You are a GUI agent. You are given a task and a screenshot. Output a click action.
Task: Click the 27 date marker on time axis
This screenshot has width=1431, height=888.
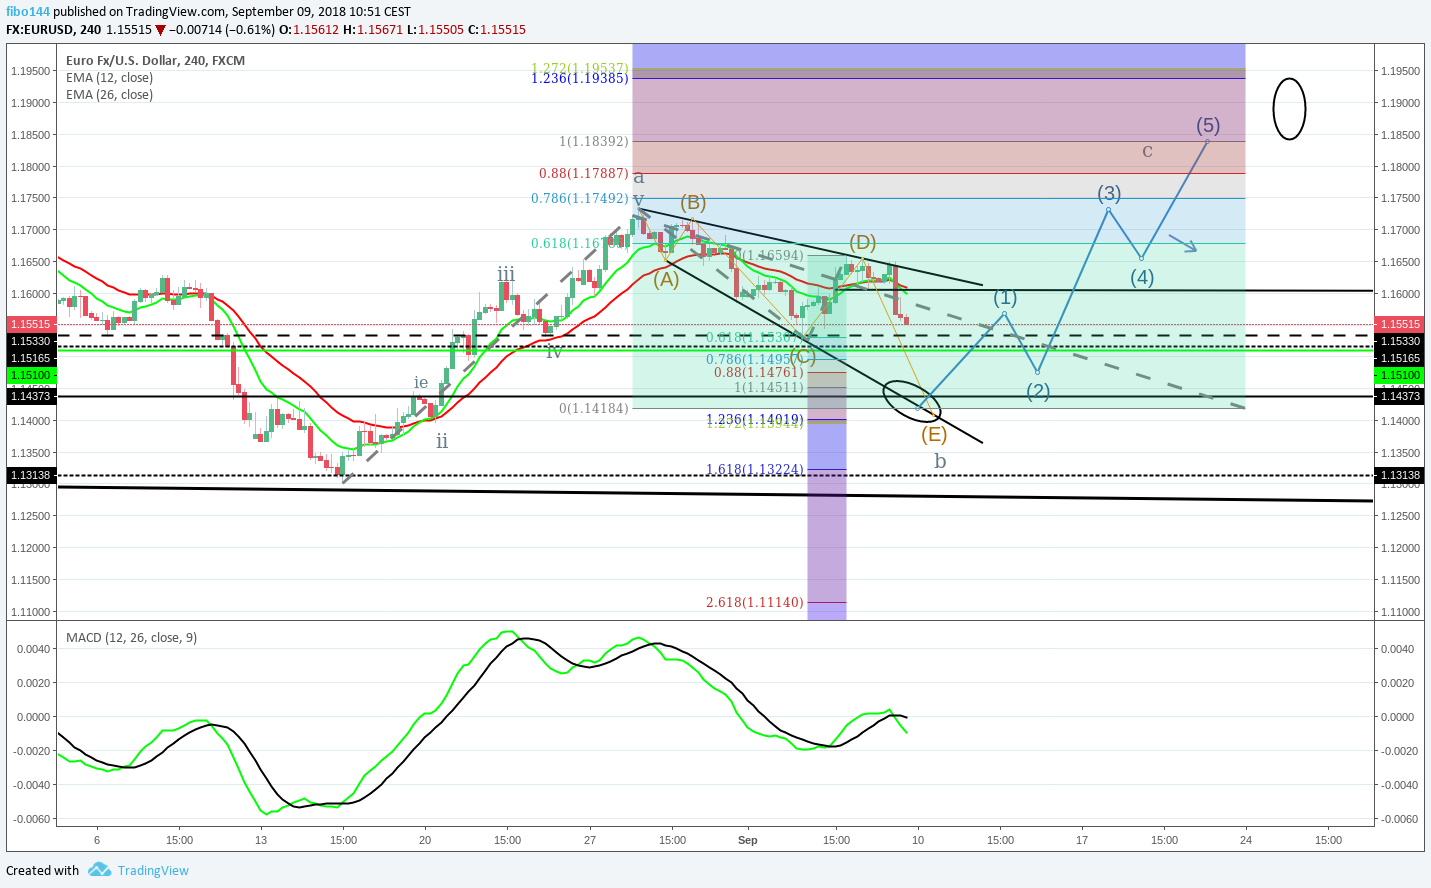click(x=590, y=840)
